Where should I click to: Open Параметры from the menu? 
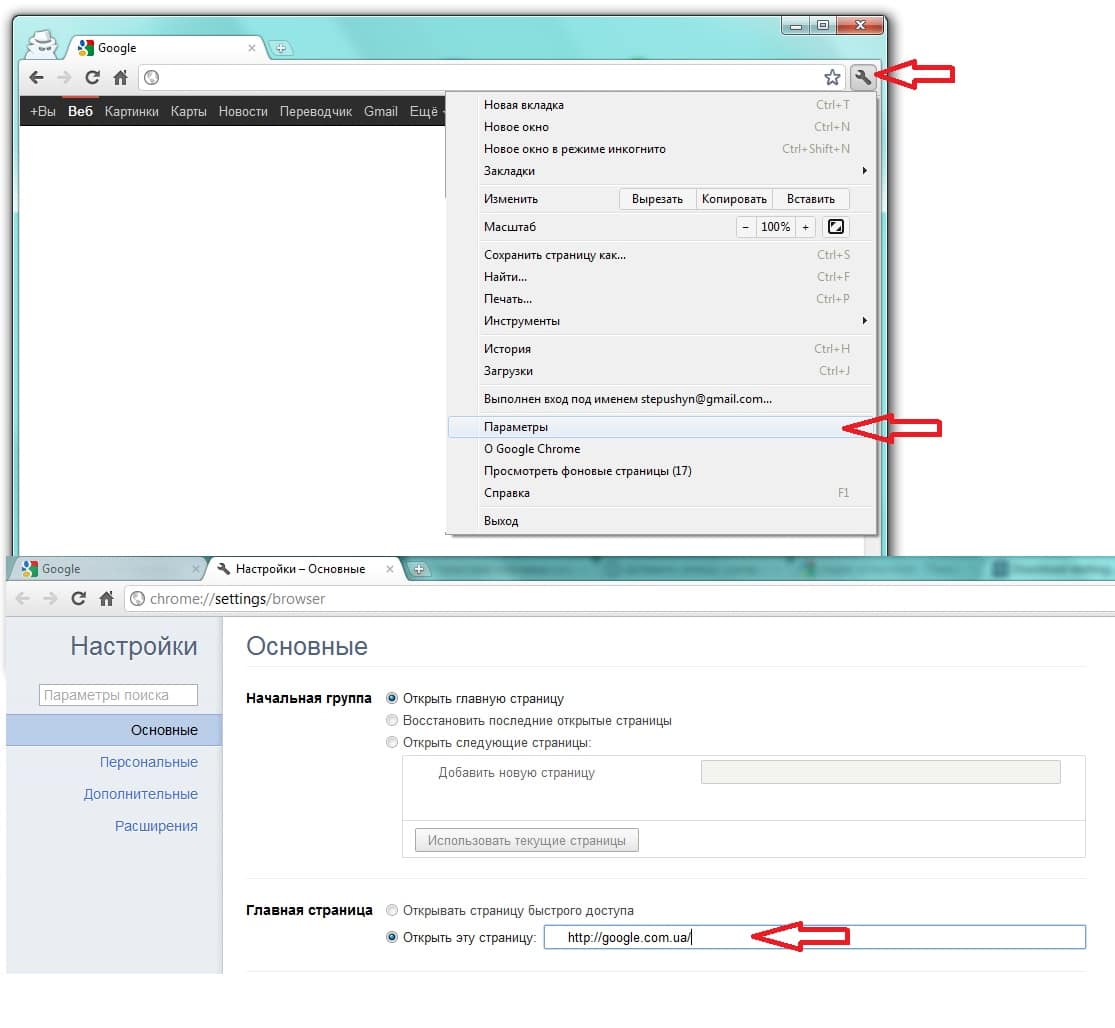661,427
